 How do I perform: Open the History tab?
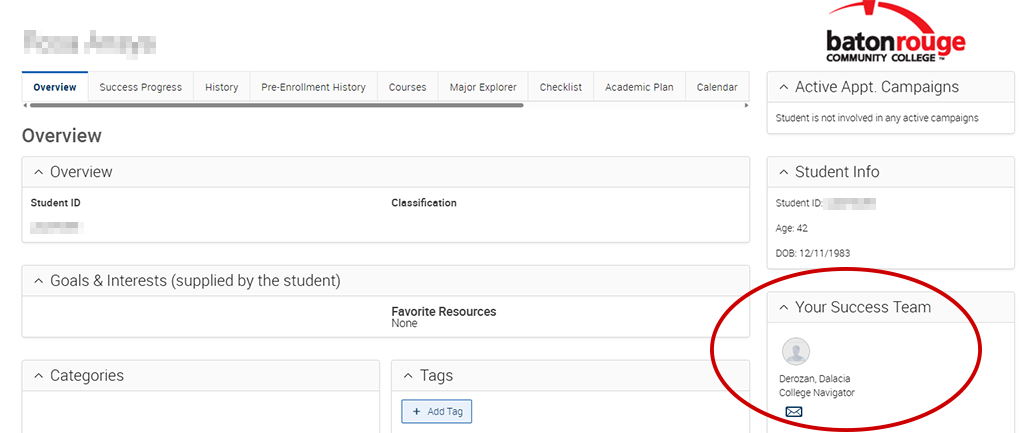[x=221, y=87]
